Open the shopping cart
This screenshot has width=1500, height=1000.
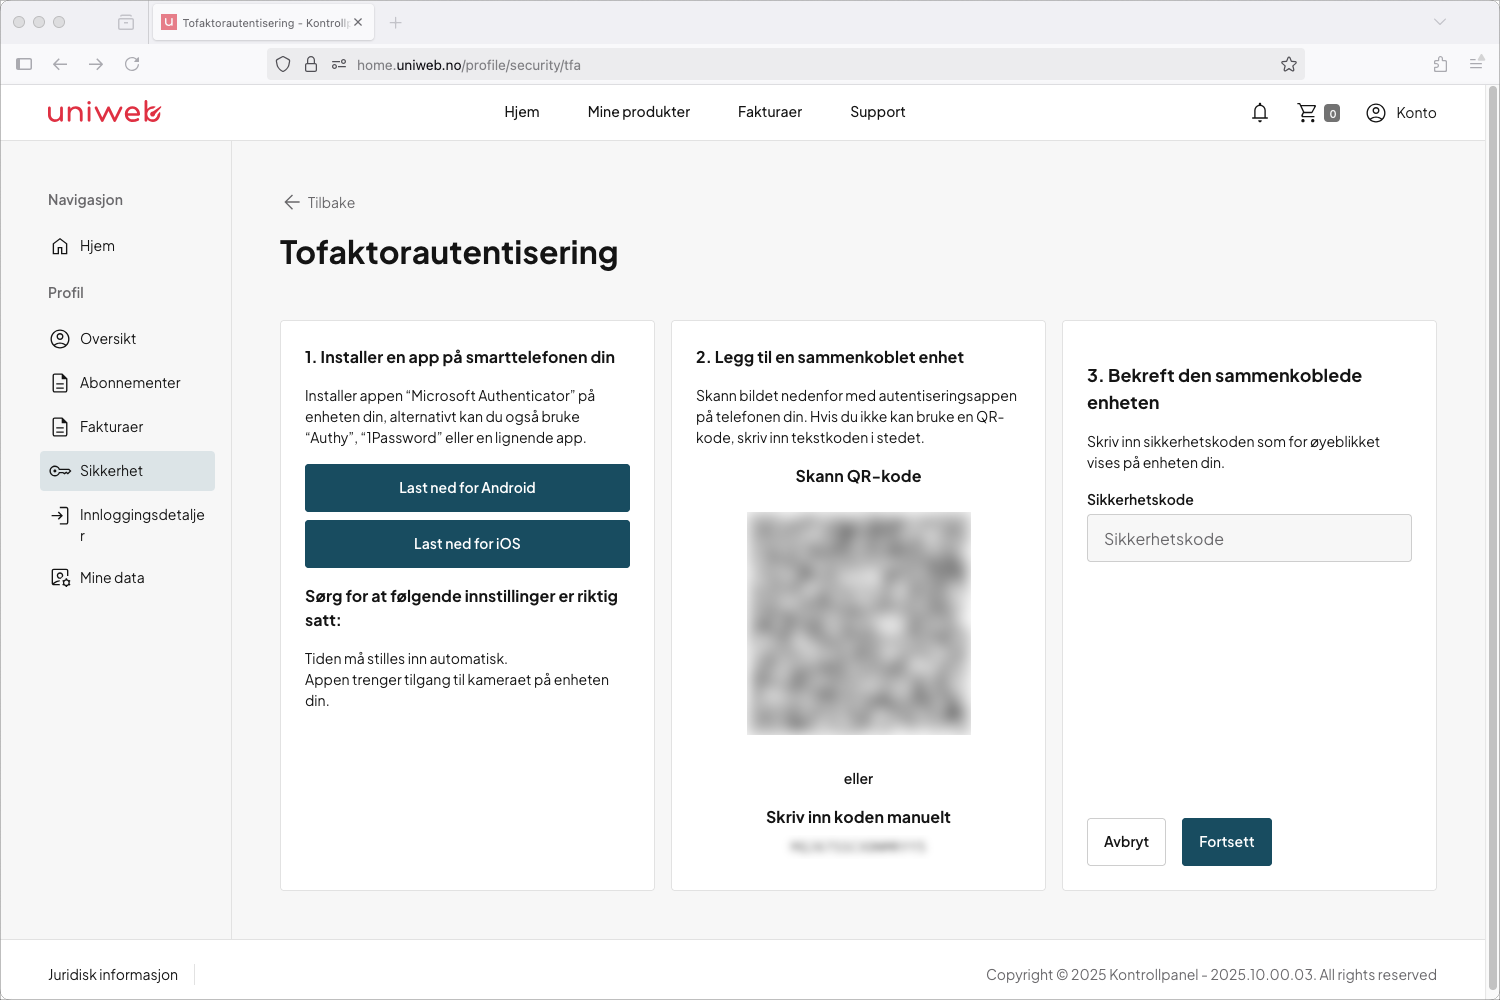pyautogui.click(x=1317, y=113)
